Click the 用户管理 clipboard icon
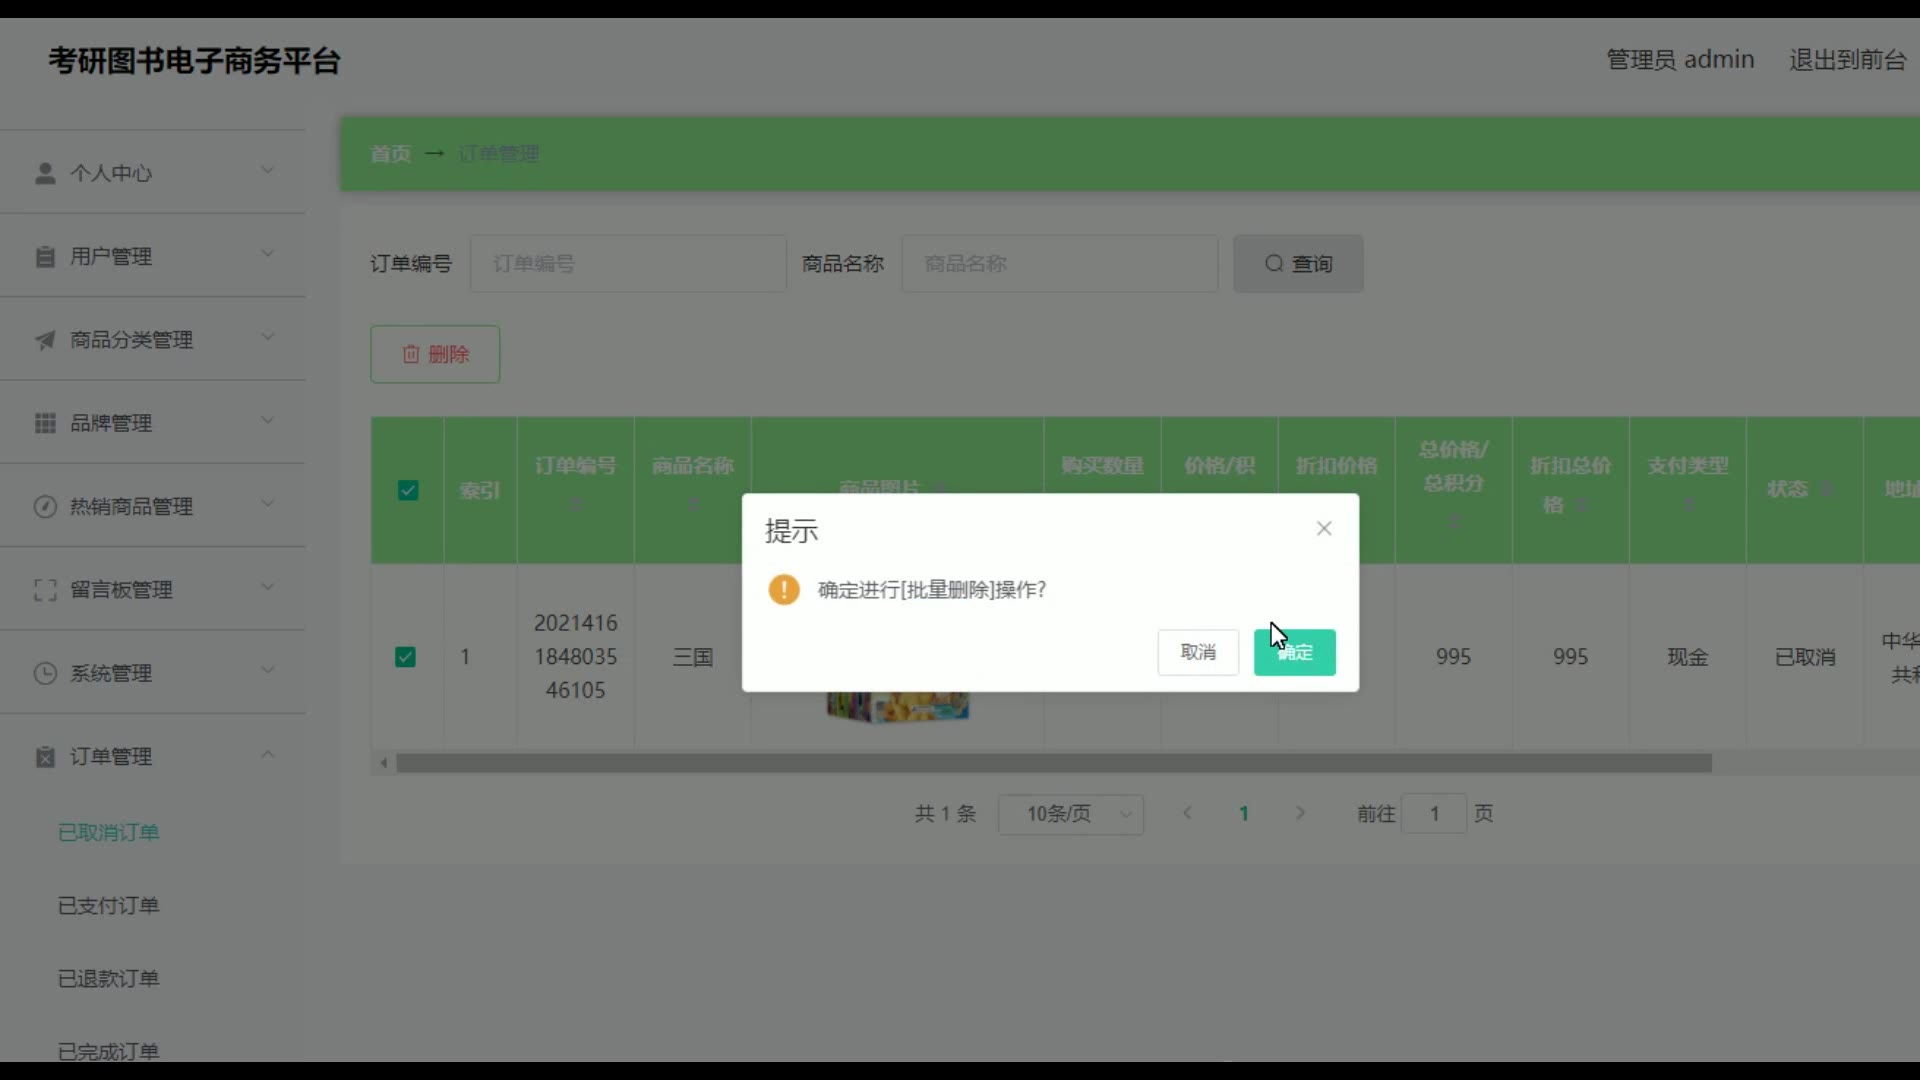 coord(45,257)
